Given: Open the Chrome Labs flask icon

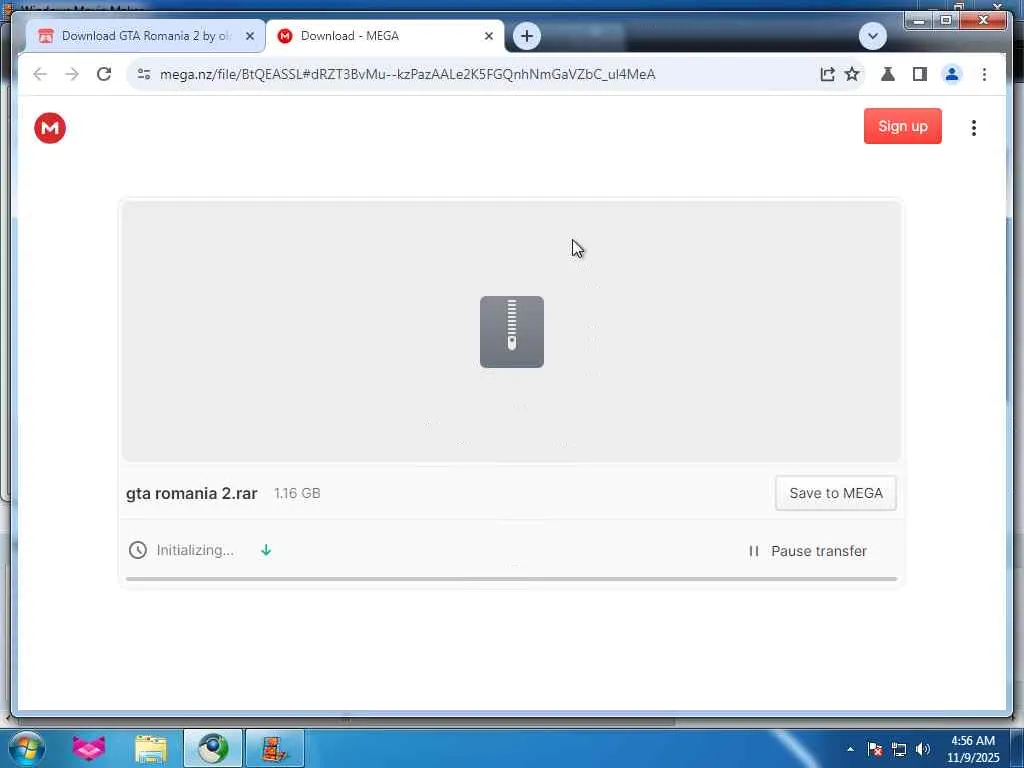Looking at the screenshot, I should pos(888,74).
